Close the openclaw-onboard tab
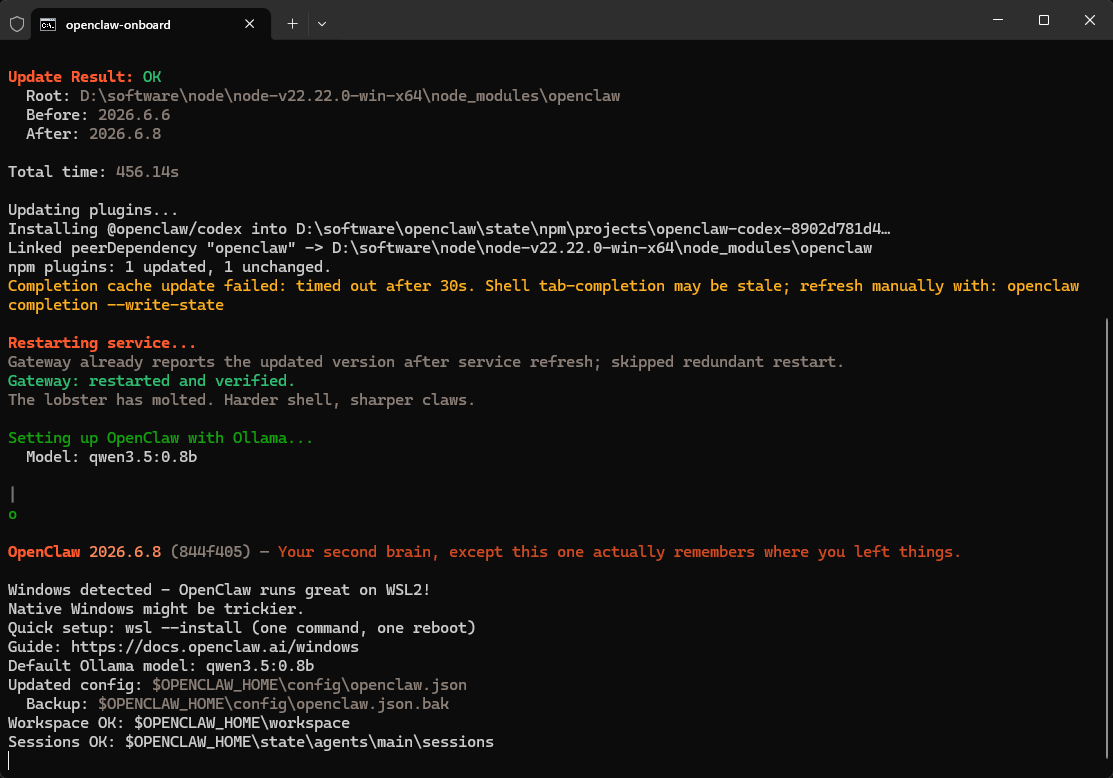 click(x=250, y=24)
